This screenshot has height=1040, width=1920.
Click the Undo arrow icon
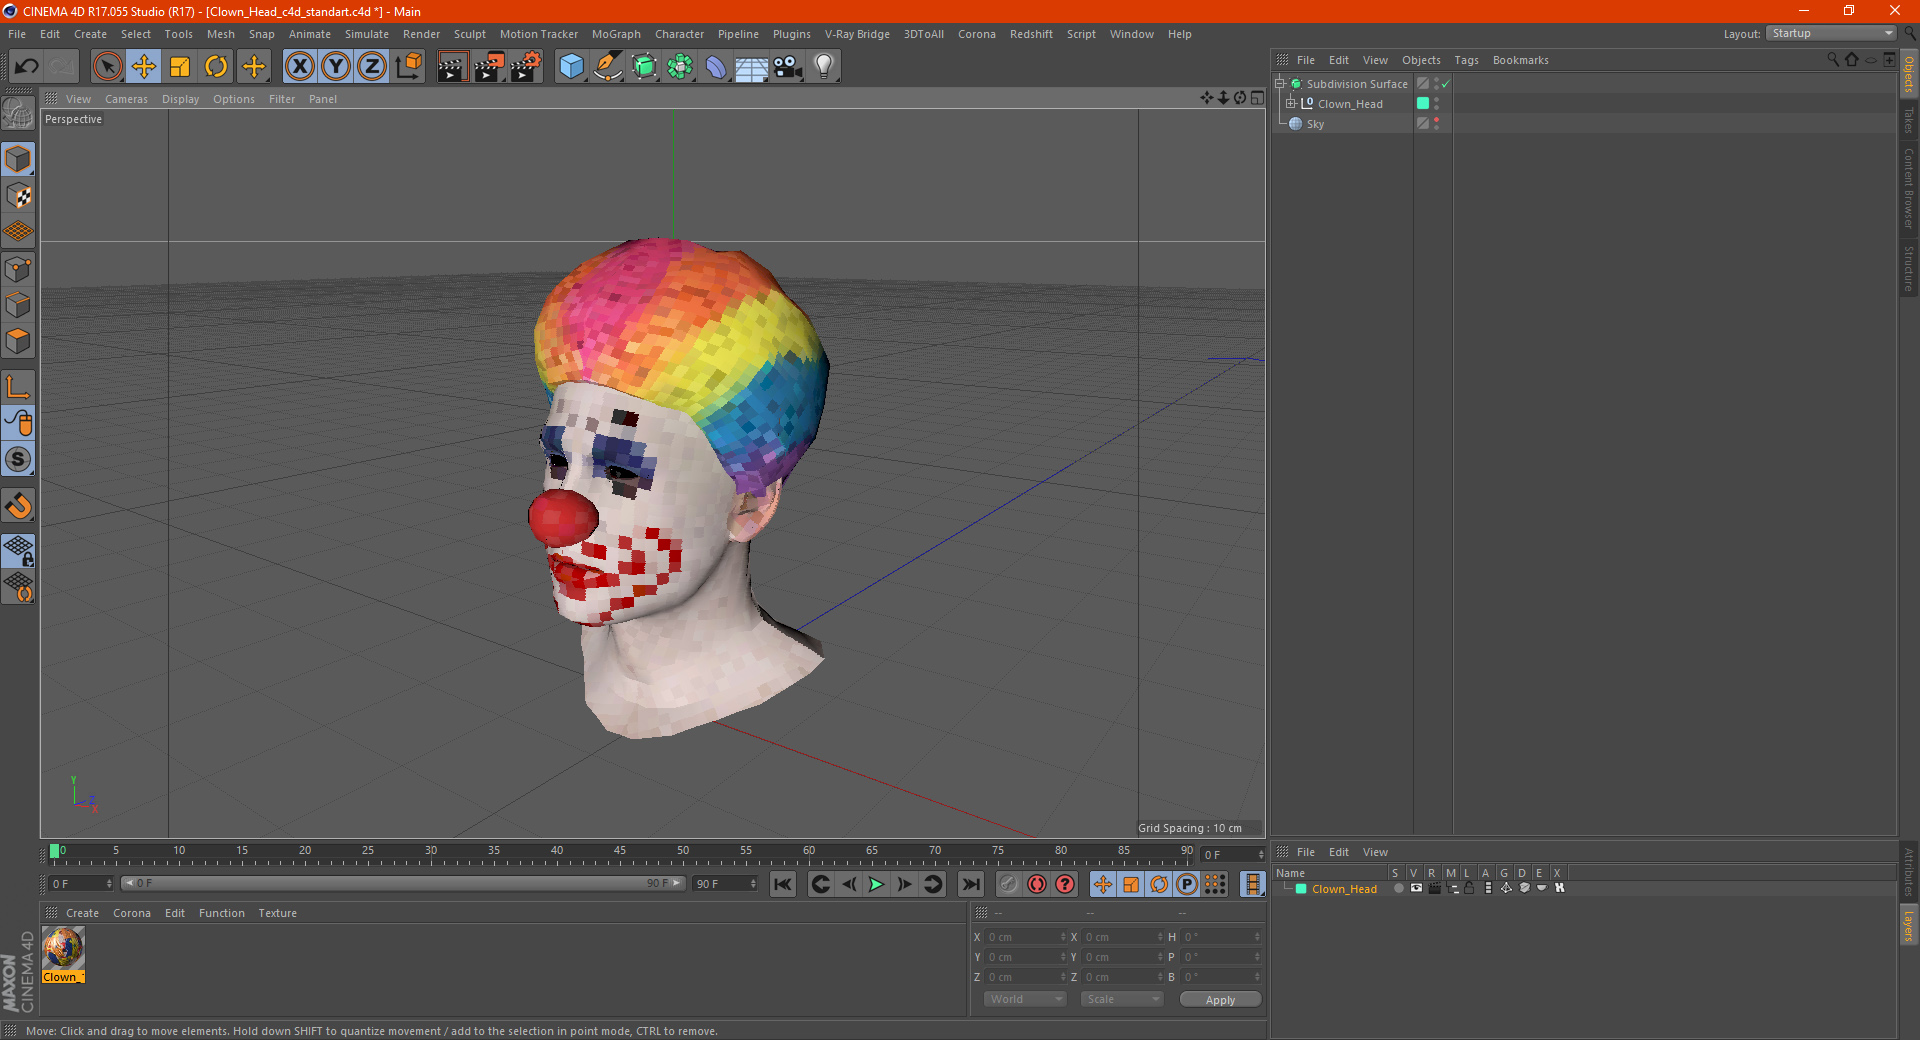coord(26,67)
